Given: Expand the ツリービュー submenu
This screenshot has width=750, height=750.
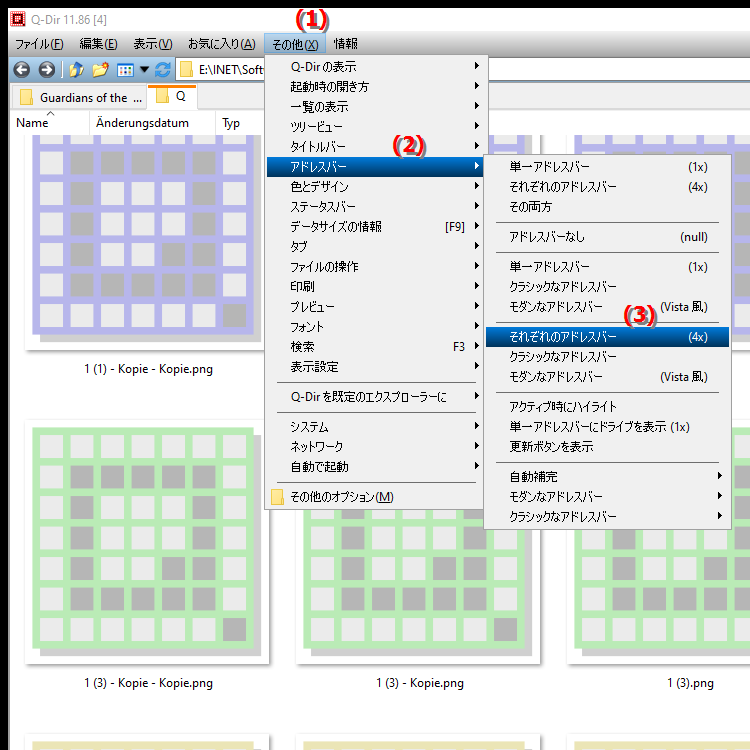Looking at the screenshot, I should click(375, 127).
